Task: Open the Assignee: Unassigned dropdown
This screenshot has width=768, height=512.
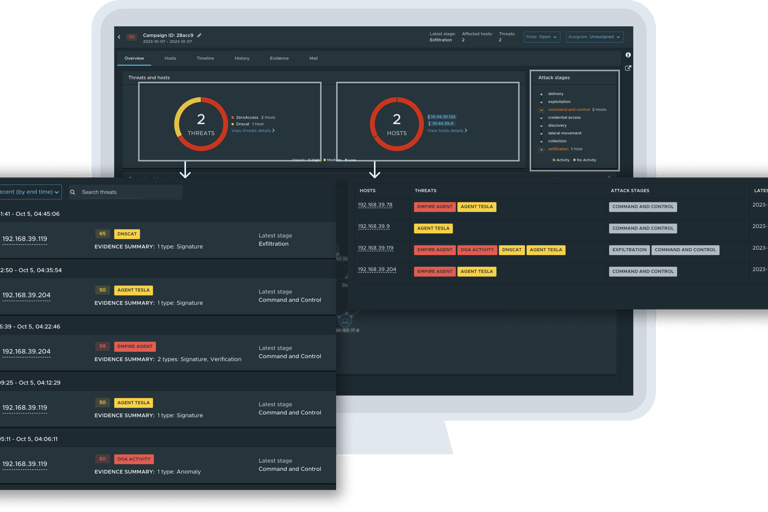Action: pos(594,37)
